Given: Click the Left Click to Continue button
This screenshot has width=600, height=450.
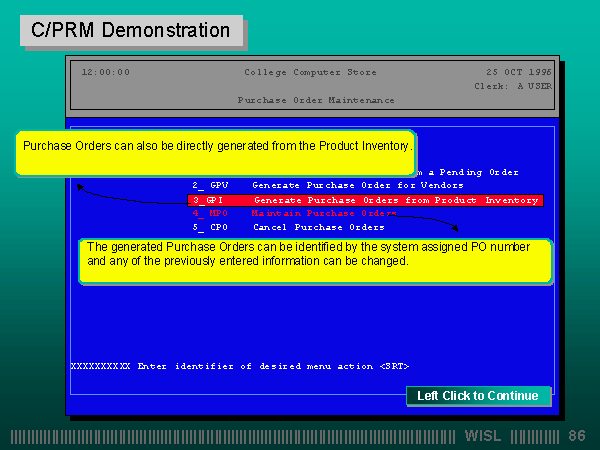Looking at the screenshot, I should [x=478, y=396].
